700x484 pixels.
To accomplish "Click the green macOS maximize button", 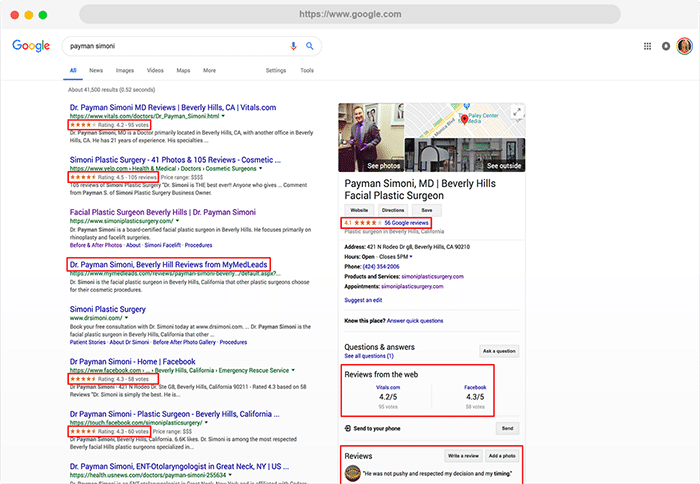I will coord(43,15).
